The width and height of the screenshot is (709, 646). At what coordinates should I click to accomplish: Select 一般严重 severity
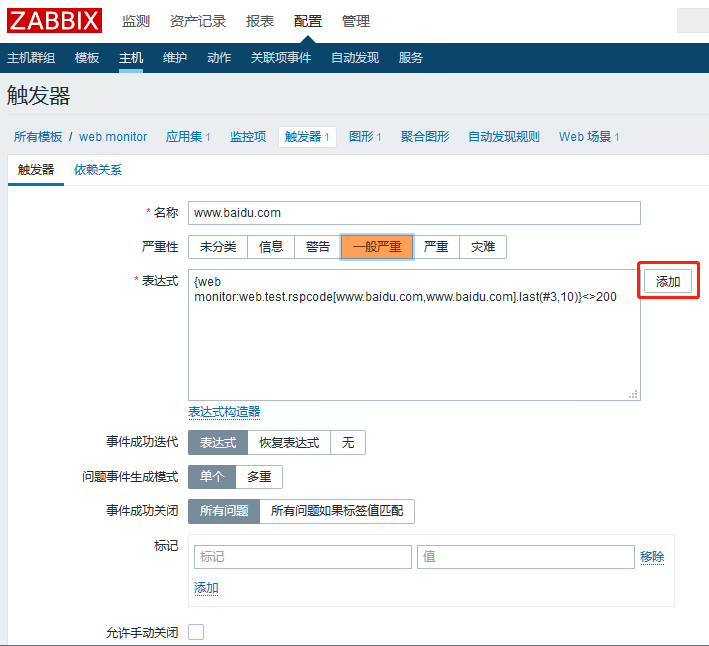coord(377,247)
